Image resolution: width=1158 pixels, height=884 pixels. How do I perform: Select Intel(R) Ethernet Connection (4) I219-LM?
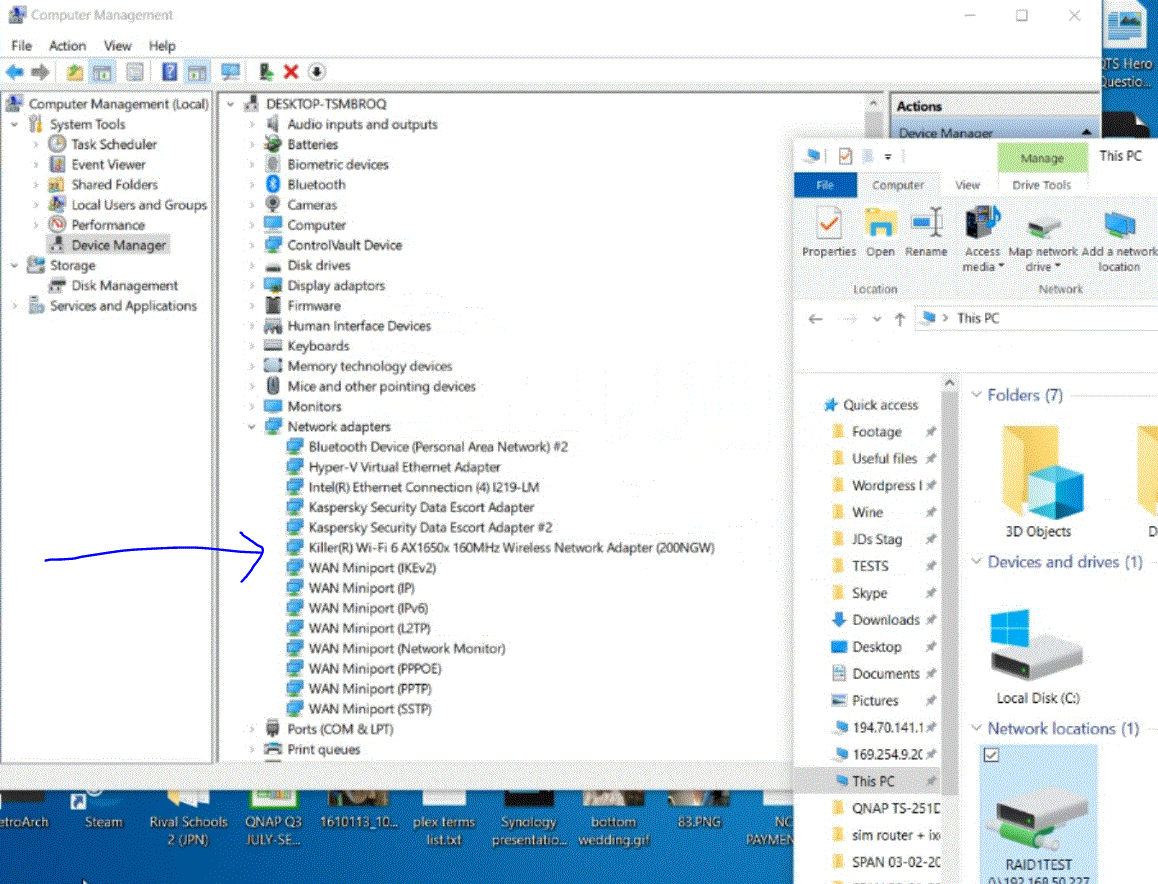point(423,487)
